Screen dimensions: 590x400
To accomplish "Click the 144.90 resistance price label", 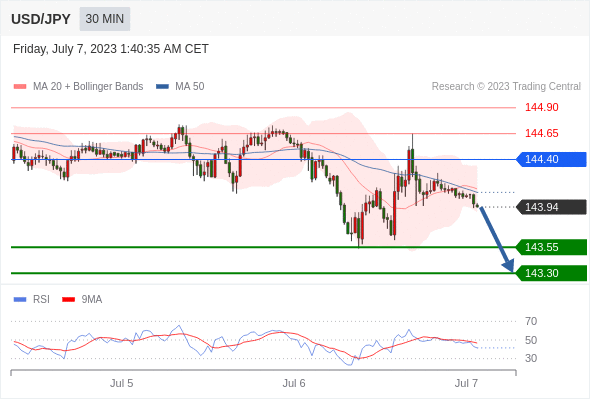I will (x=541, y=107).
